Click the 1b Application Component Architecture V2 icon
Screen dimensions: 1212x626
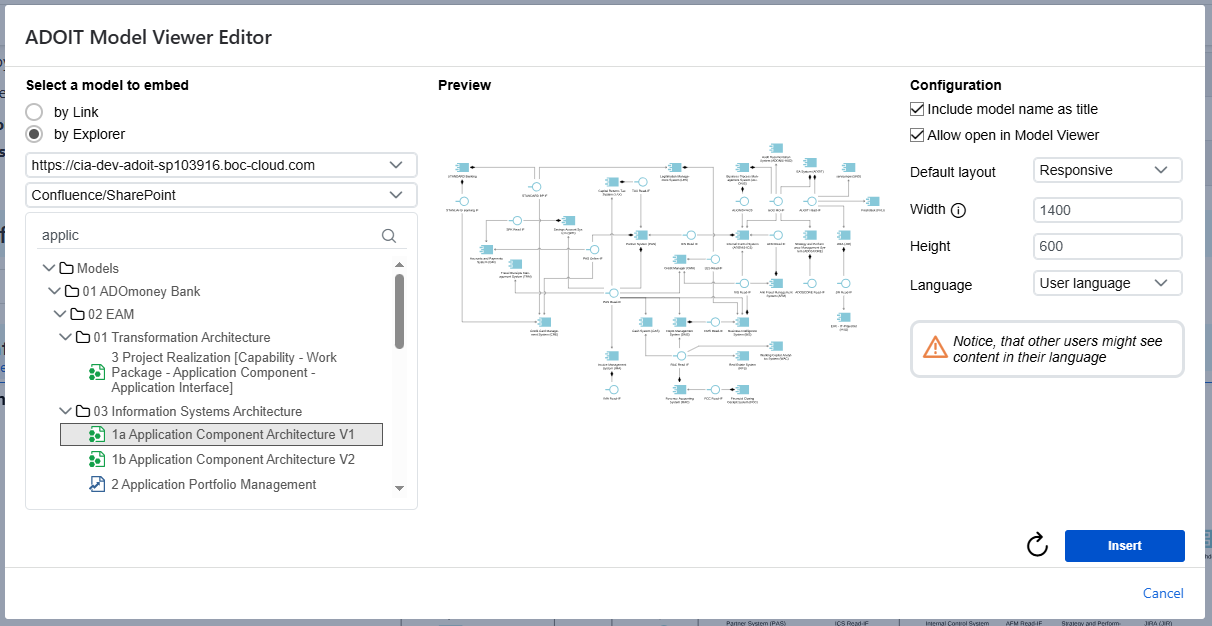coord(97,460)
